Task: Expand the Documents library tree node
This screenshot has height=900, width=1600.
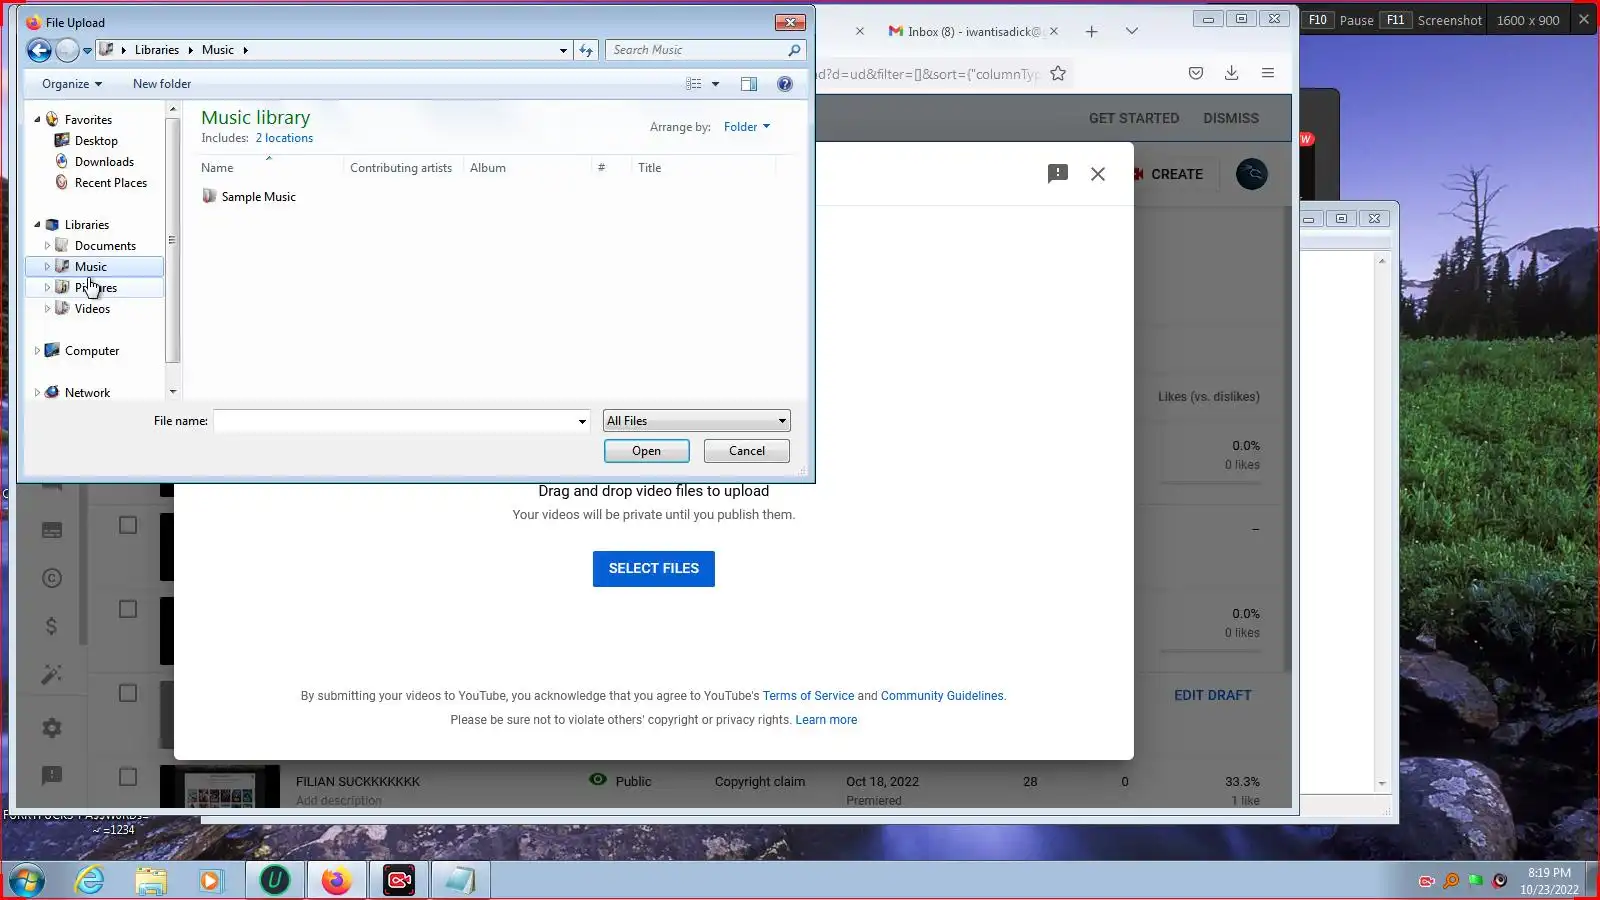Action: [x=47, y=246]
